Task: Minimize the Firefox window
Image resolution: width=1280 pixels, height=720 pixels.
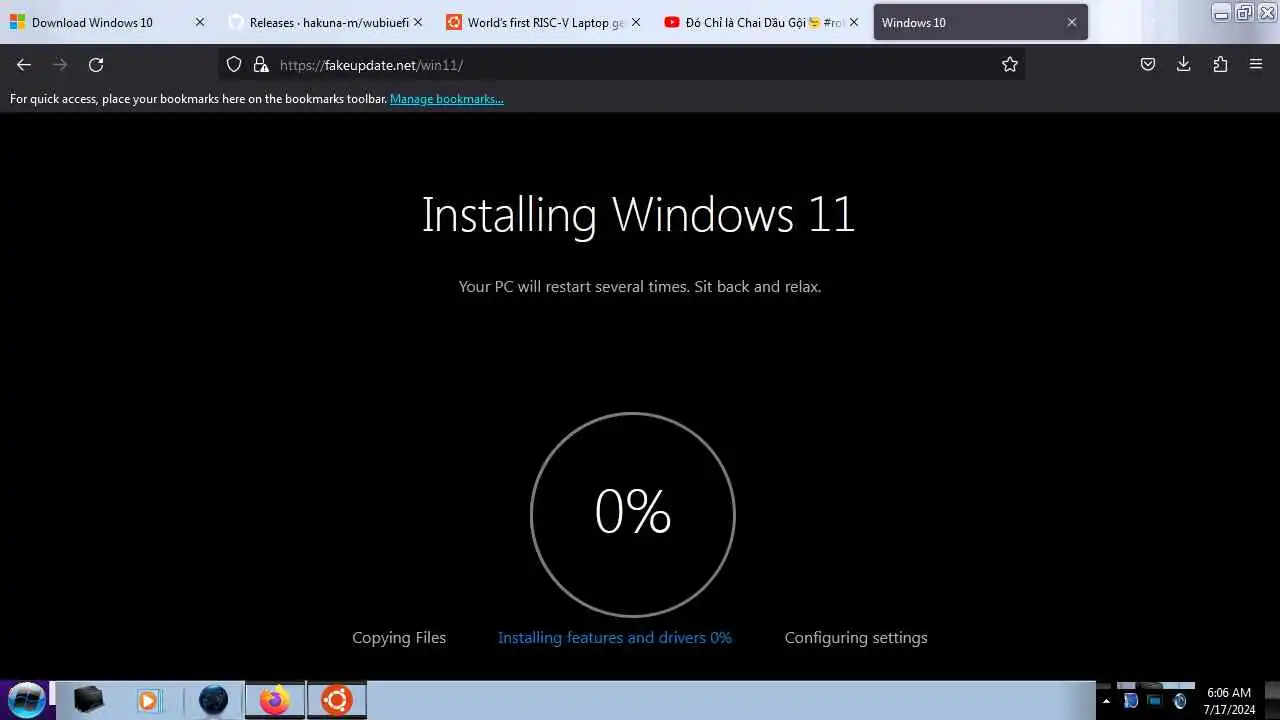Action: pos(1222,13)
